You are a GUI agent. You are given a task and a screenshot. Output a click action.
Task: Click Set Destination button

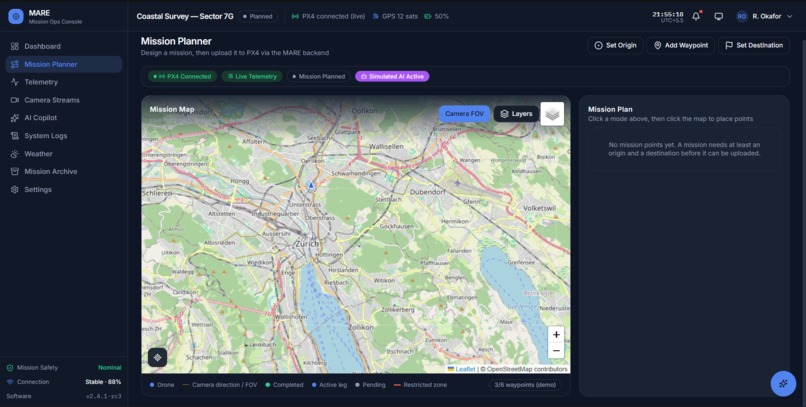tap(754, 45)
